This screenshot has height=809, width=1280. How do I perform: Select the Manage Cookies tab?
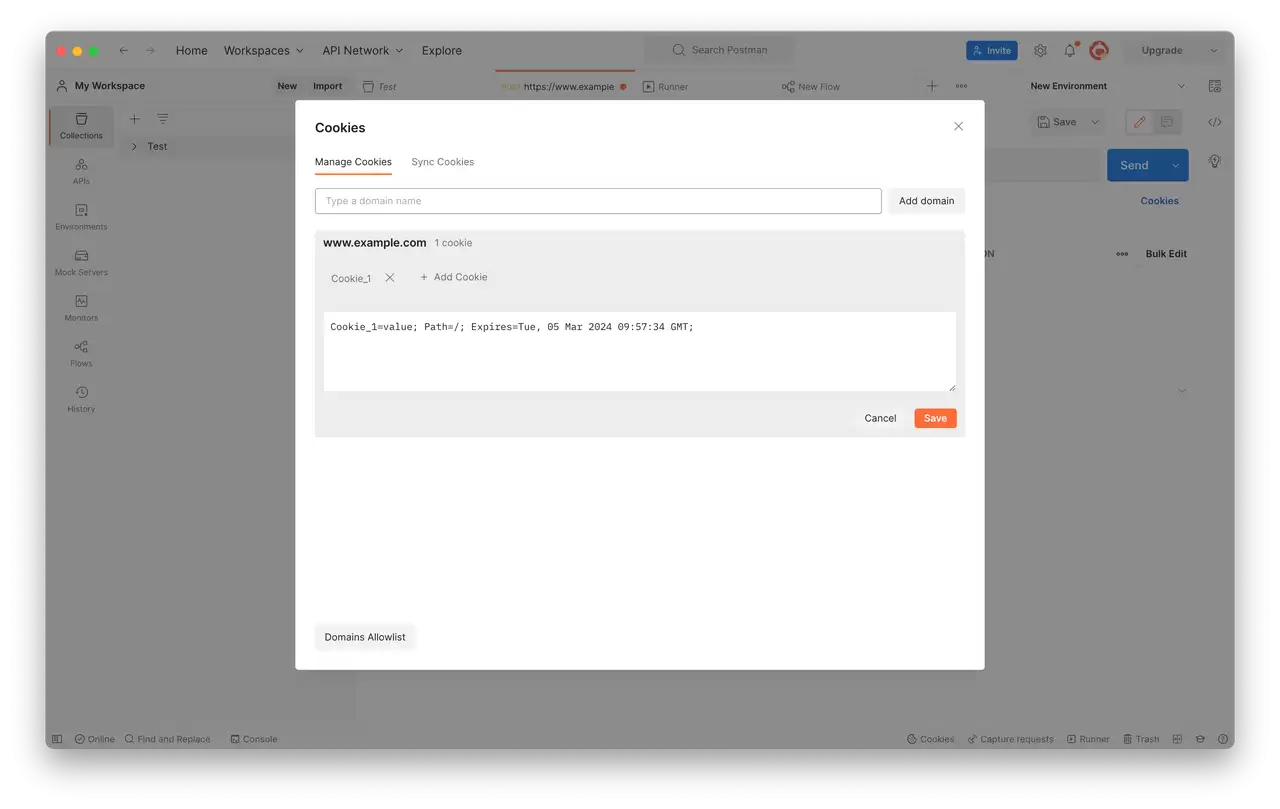click(353, 162)
